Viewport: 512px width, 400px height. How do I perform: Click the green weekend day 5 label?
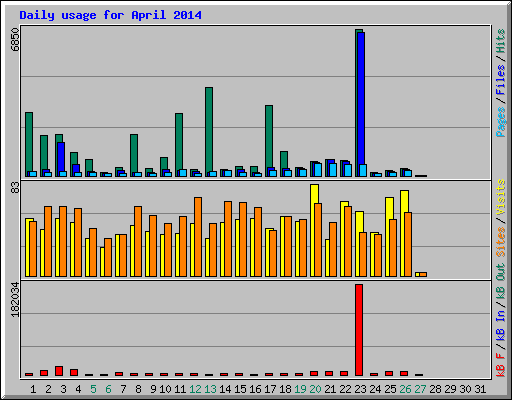point(93,389)
